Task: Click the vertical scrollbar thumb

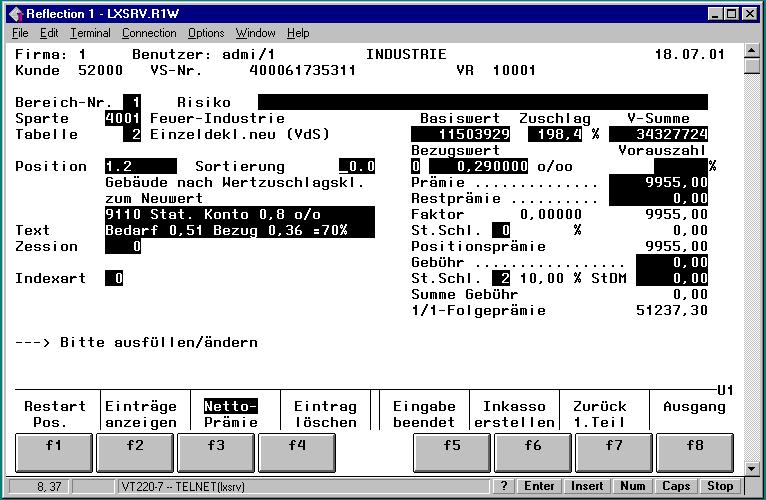Action: coord(752,66)
